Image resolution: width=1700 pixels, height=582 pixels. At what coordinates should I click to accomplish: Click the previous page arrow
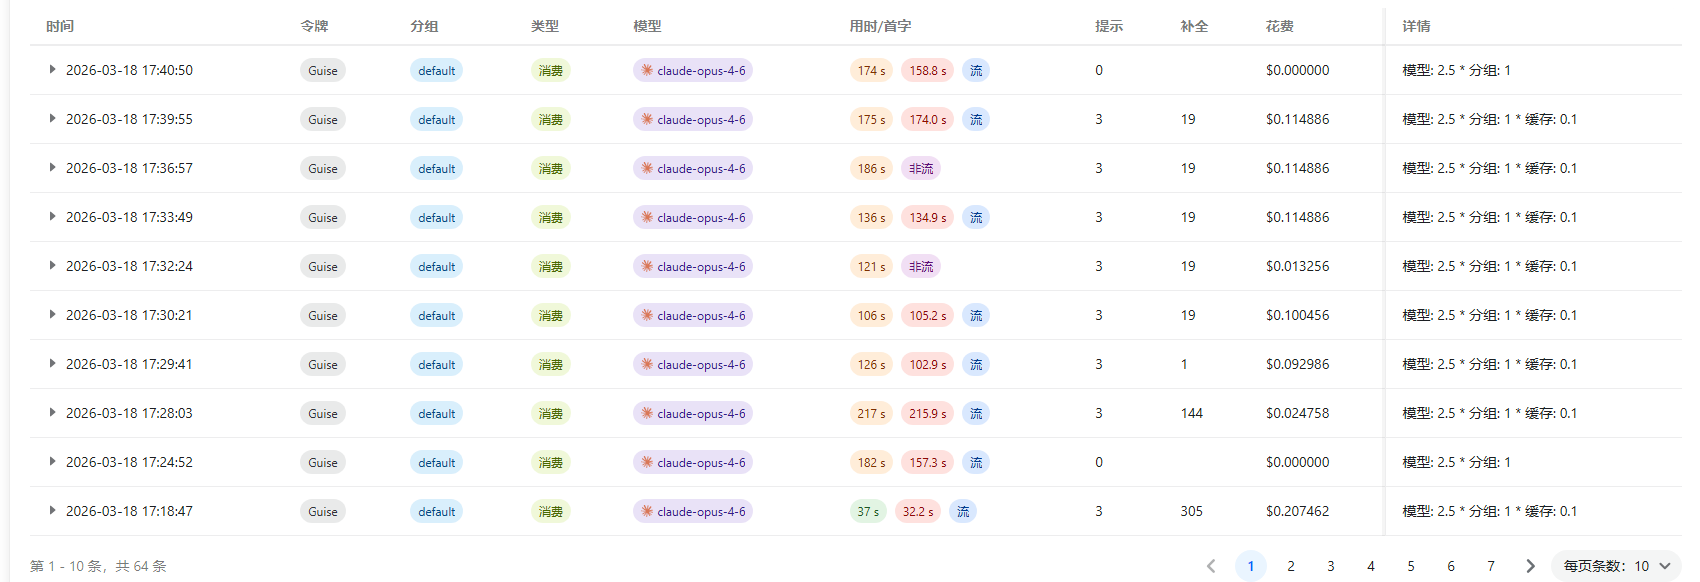click(x=1211, y=566)
